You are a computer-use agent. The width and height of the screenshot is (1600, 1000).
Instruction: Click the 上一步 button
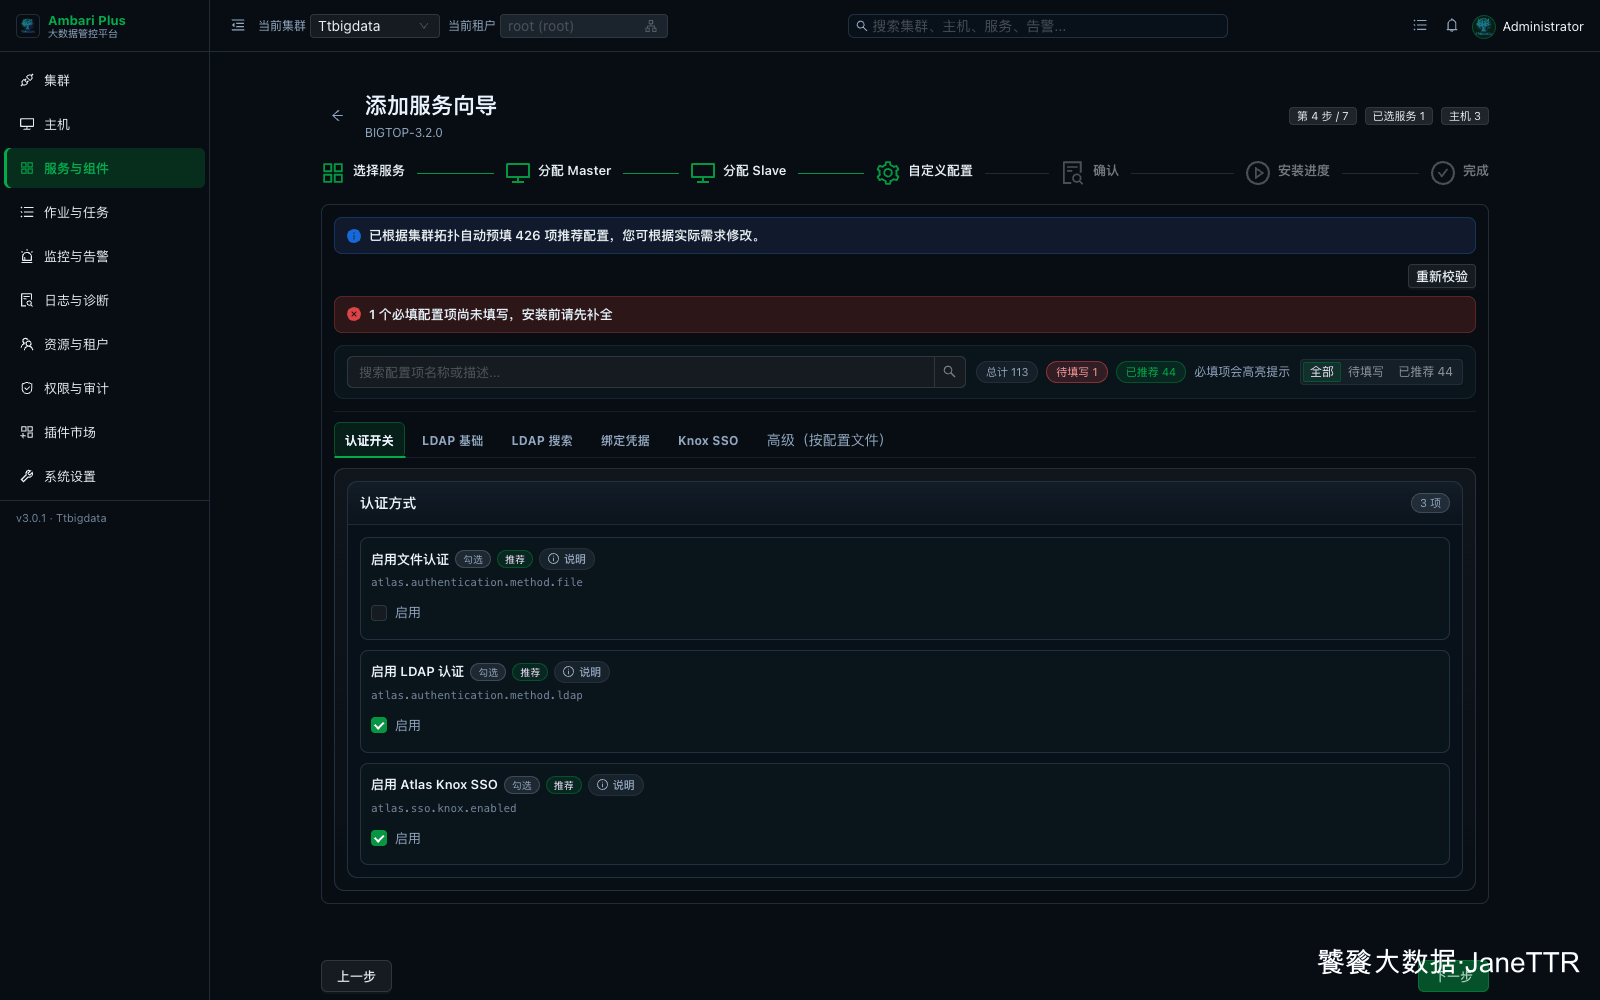(356, 976)
